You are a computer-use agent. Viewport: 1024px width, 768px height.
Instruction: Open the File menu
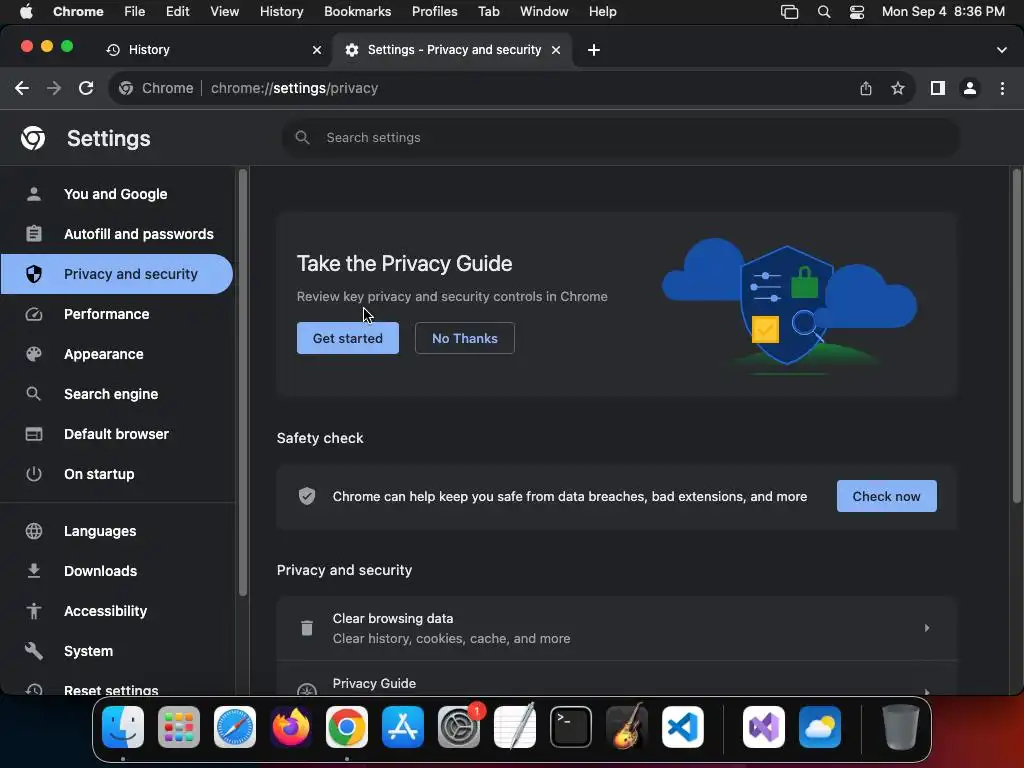pyautogui.click(x=135, y=12)
